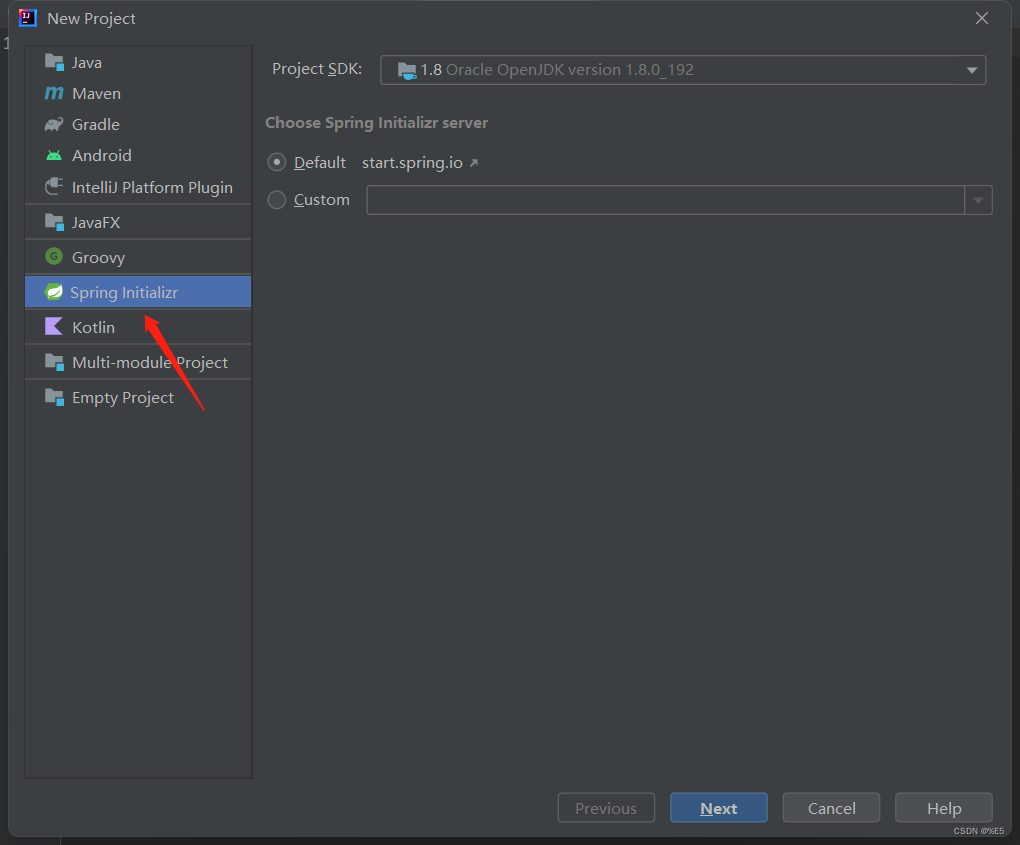Viewport: 1020px width, 845px height.
Task: Click the Multi-module Project folder icon
Action: click(54, 362)
